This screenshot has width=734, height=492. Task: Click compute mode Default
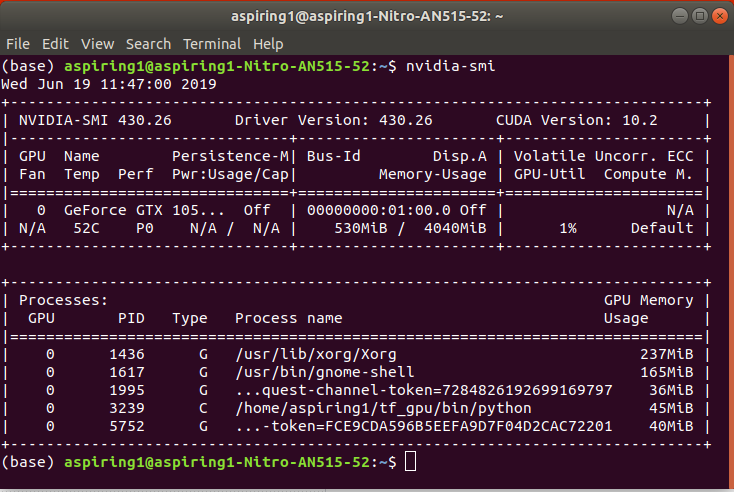[662, 228]
